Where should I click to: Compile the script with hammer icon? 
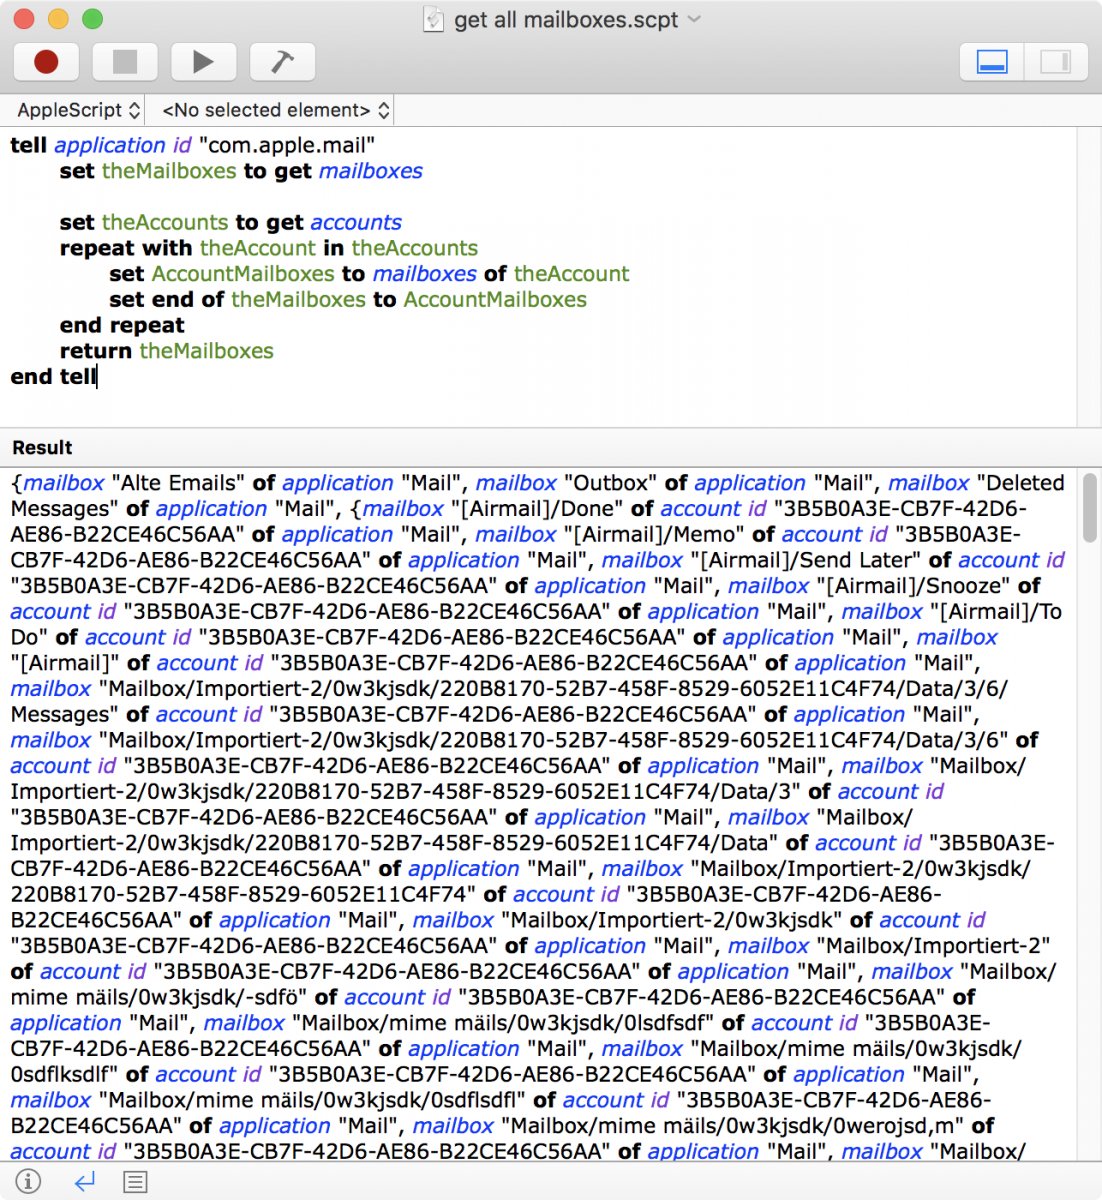[x=282, y=62]
